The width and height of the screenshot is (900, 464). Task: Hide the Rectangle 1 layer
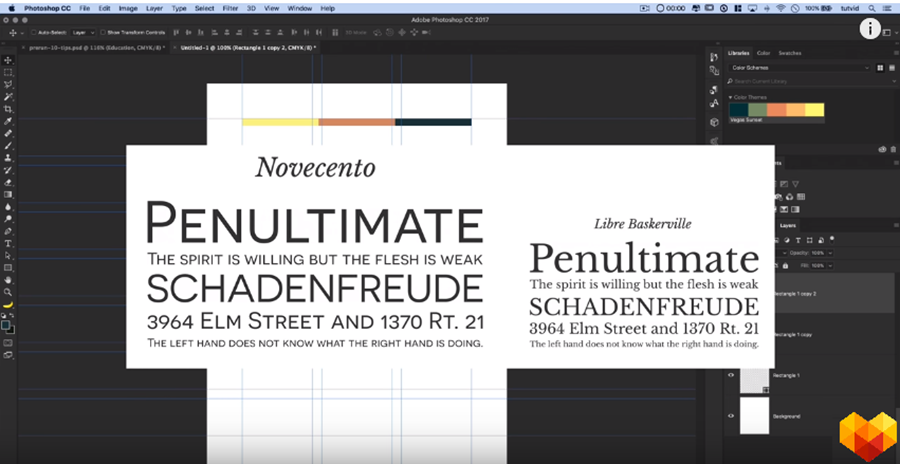[x=731, y=375]
